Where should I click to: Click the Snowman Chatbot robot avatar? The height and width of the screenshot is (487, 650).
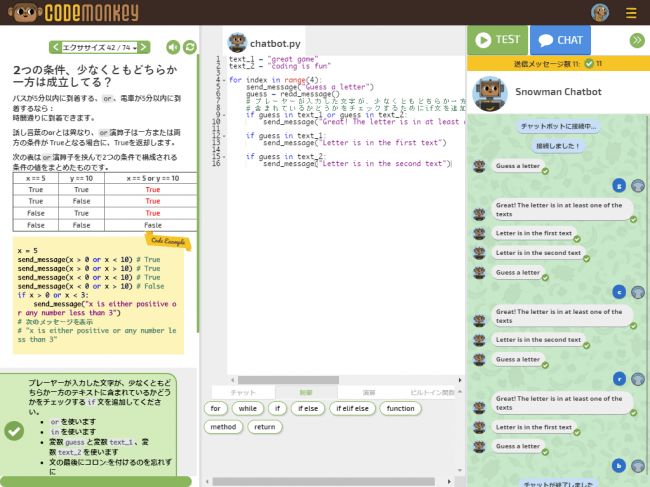tap(490, 92)
